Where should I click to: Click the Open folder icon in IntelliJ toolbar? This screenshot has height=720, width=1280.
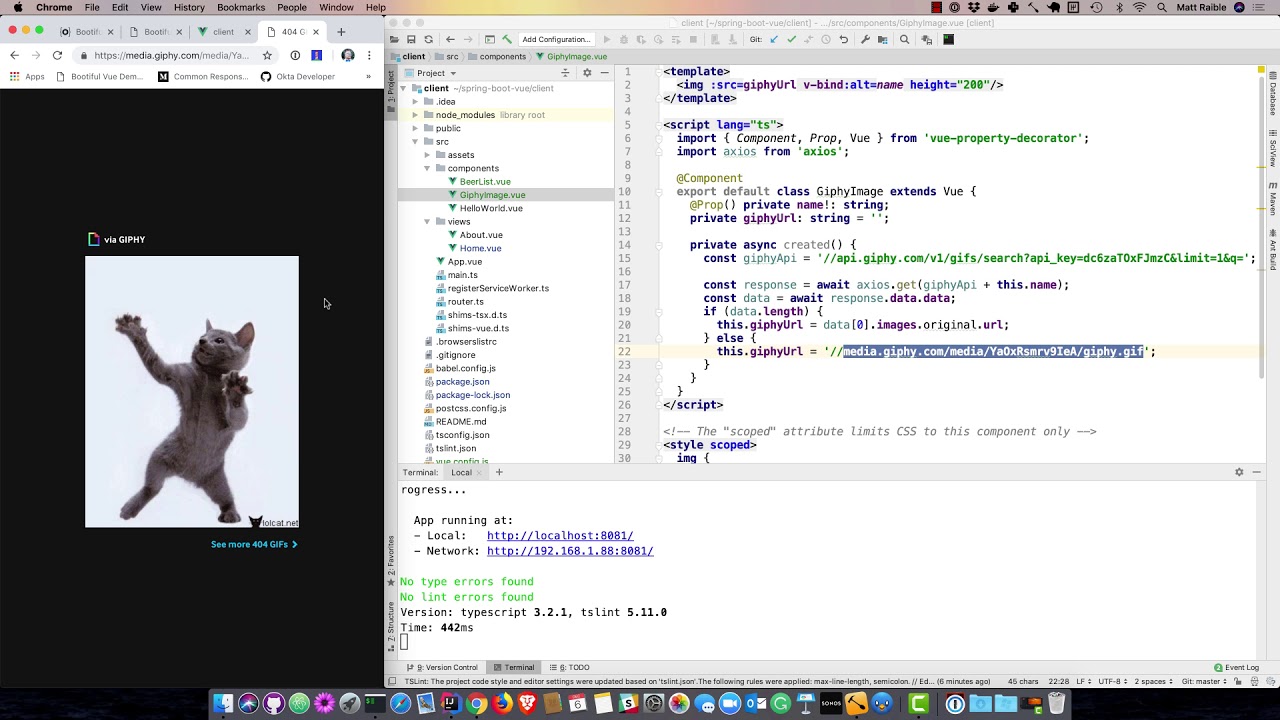pyautogui.click(x=395, y=40)
